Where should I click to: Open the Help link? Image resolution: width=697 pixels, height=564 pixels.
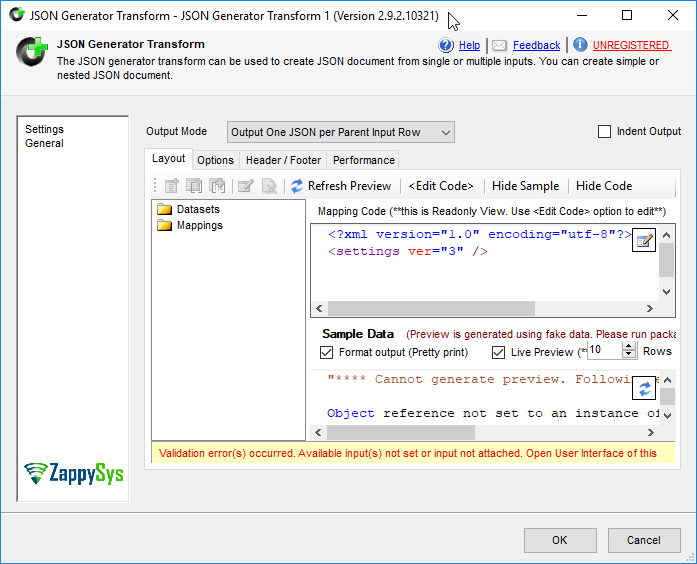coord(469,45)
